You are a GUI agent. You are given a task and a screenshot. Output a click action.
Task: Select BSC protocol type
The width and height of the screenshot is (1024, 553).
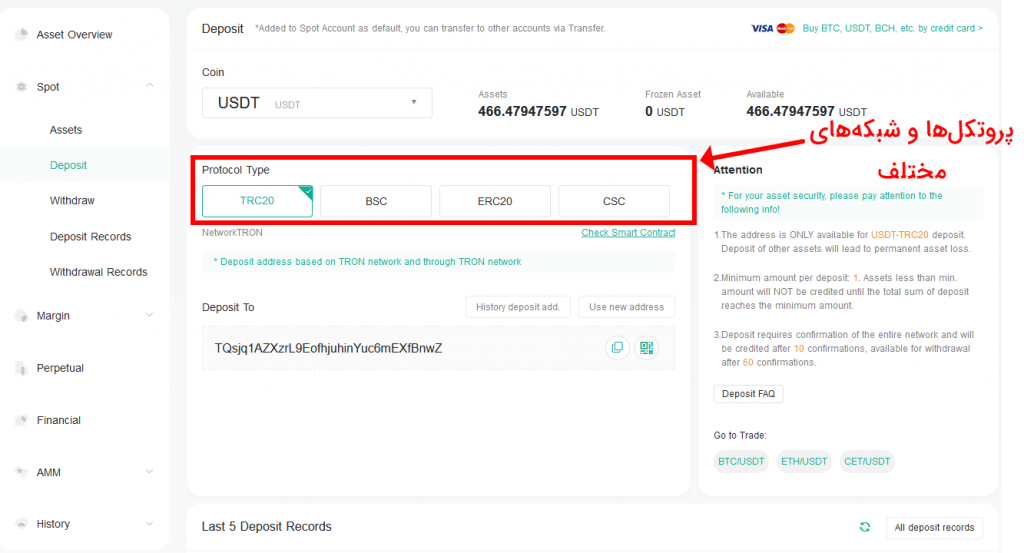(376, 201)
